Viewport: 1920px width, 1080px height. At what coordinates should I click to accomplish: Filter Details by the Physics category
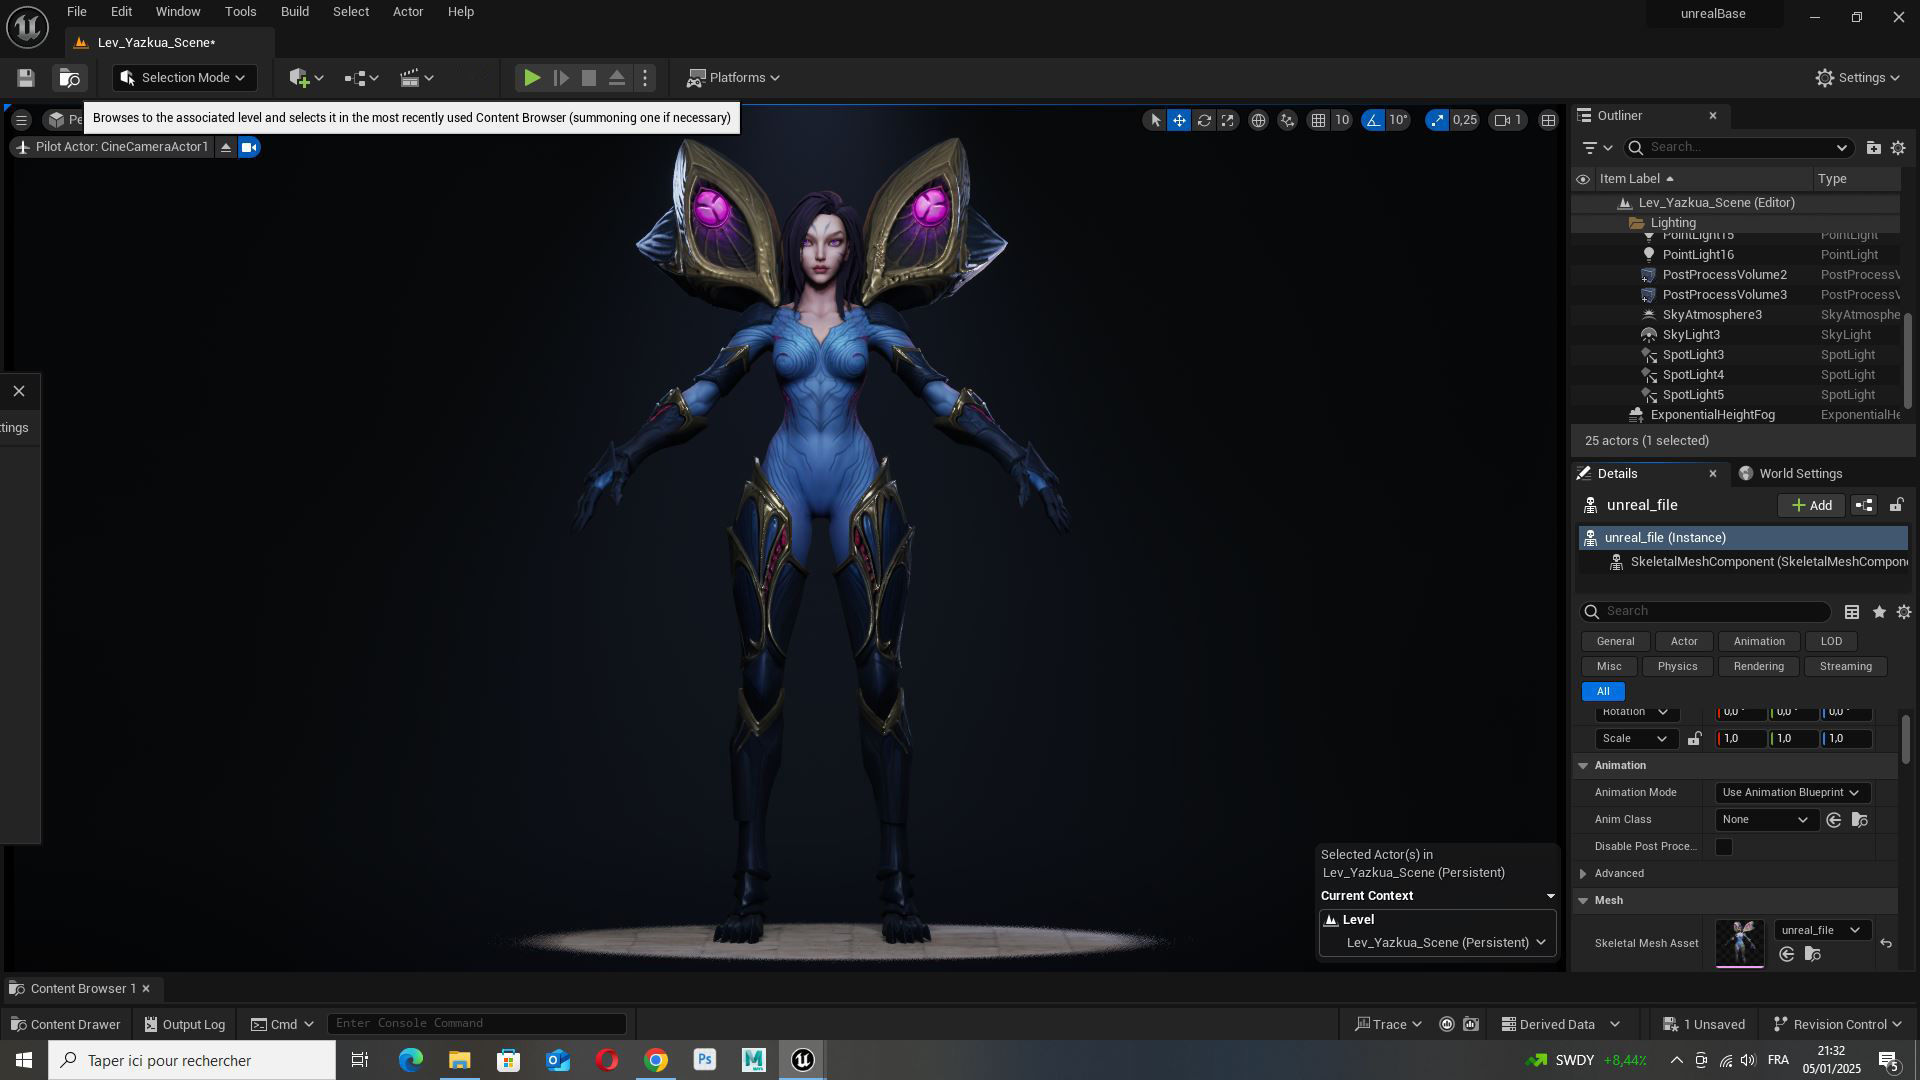1677,667
